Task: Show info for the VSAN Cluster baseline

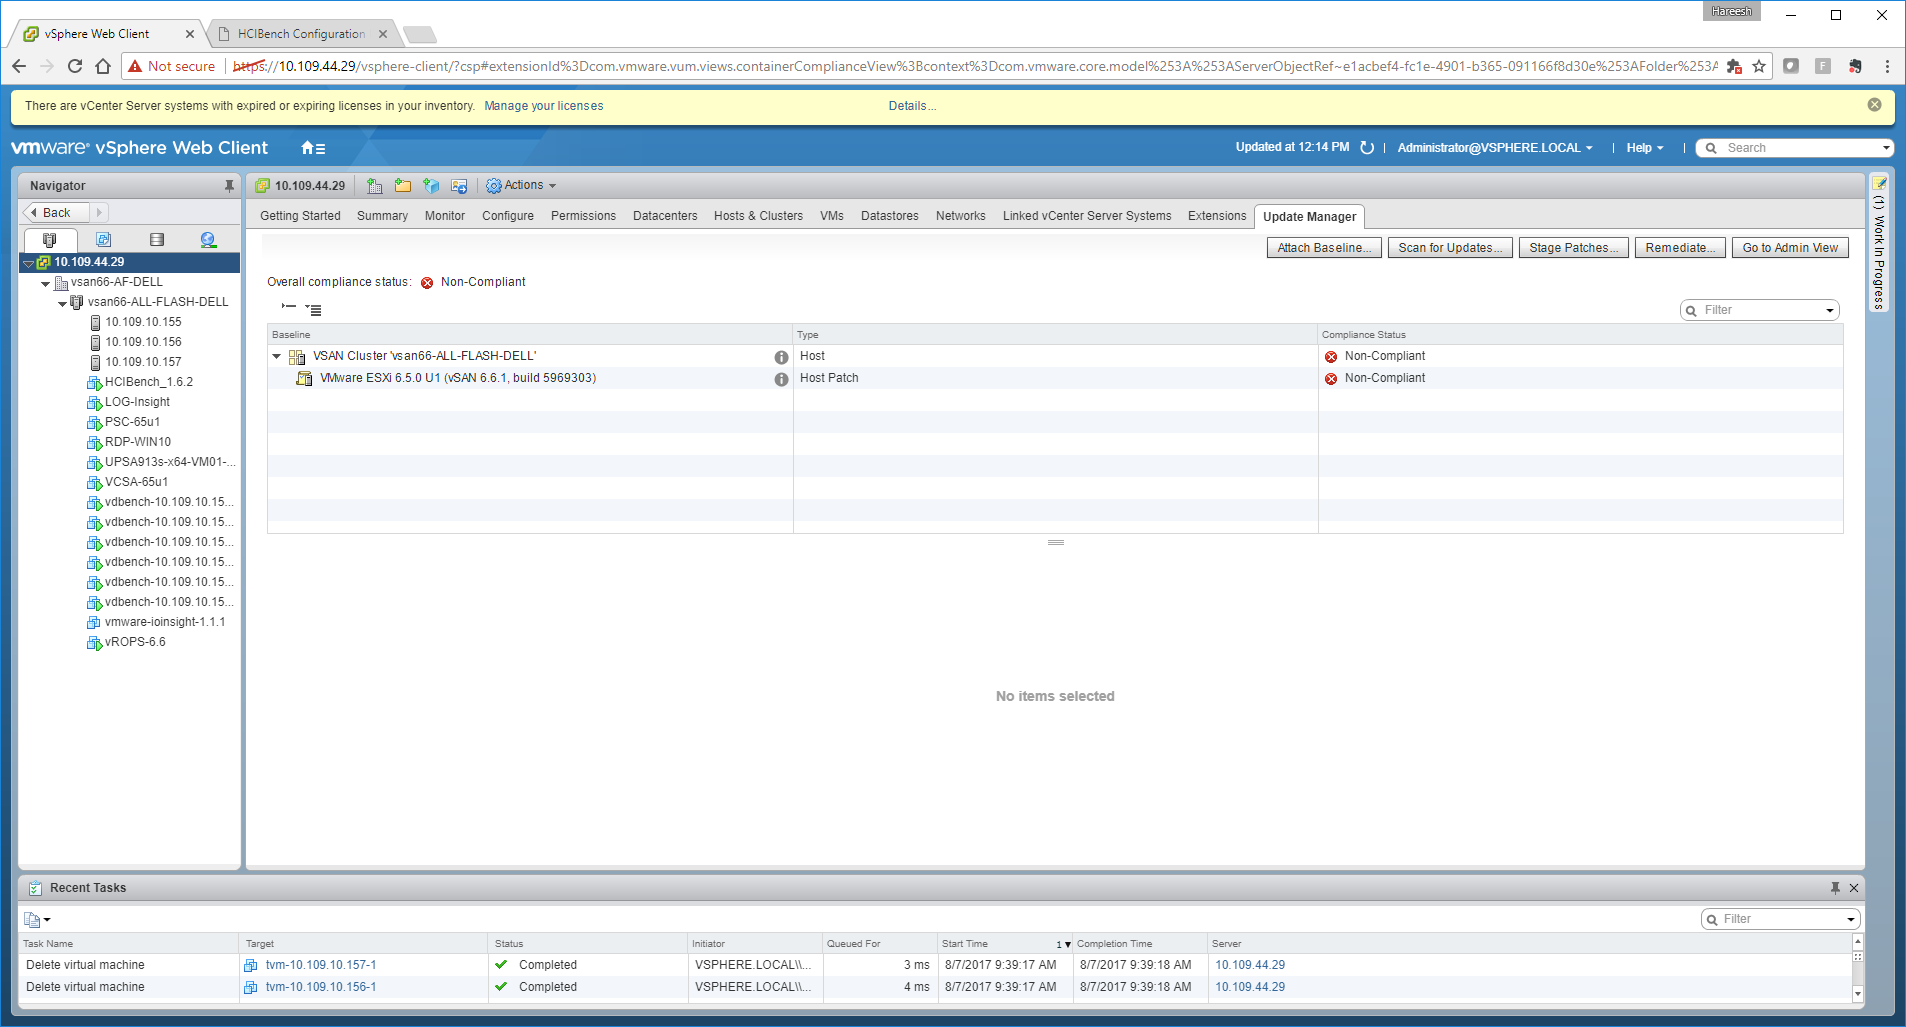Action: (781, 357)
